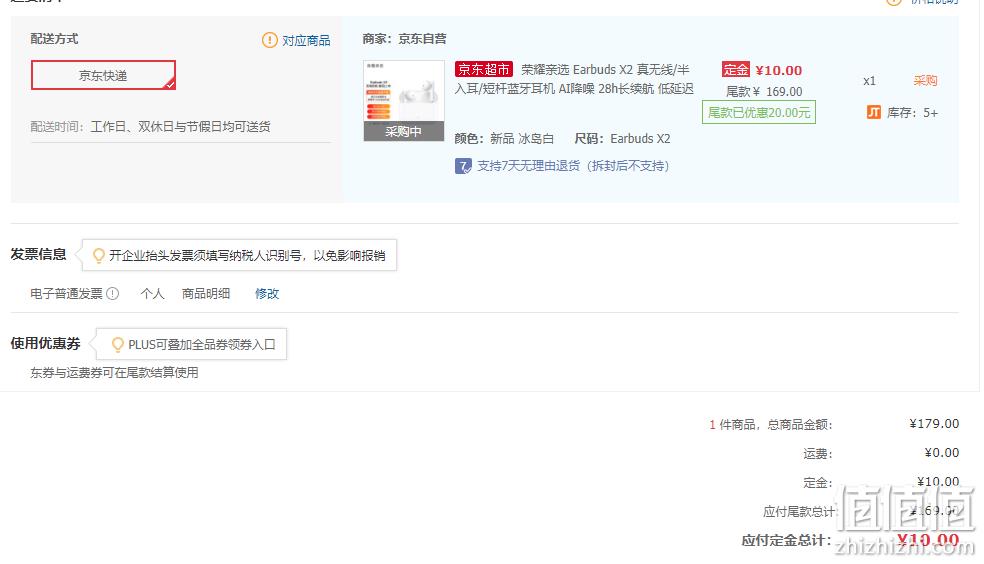
Task: Click the orange 采购 label
Action: (925, 80)
